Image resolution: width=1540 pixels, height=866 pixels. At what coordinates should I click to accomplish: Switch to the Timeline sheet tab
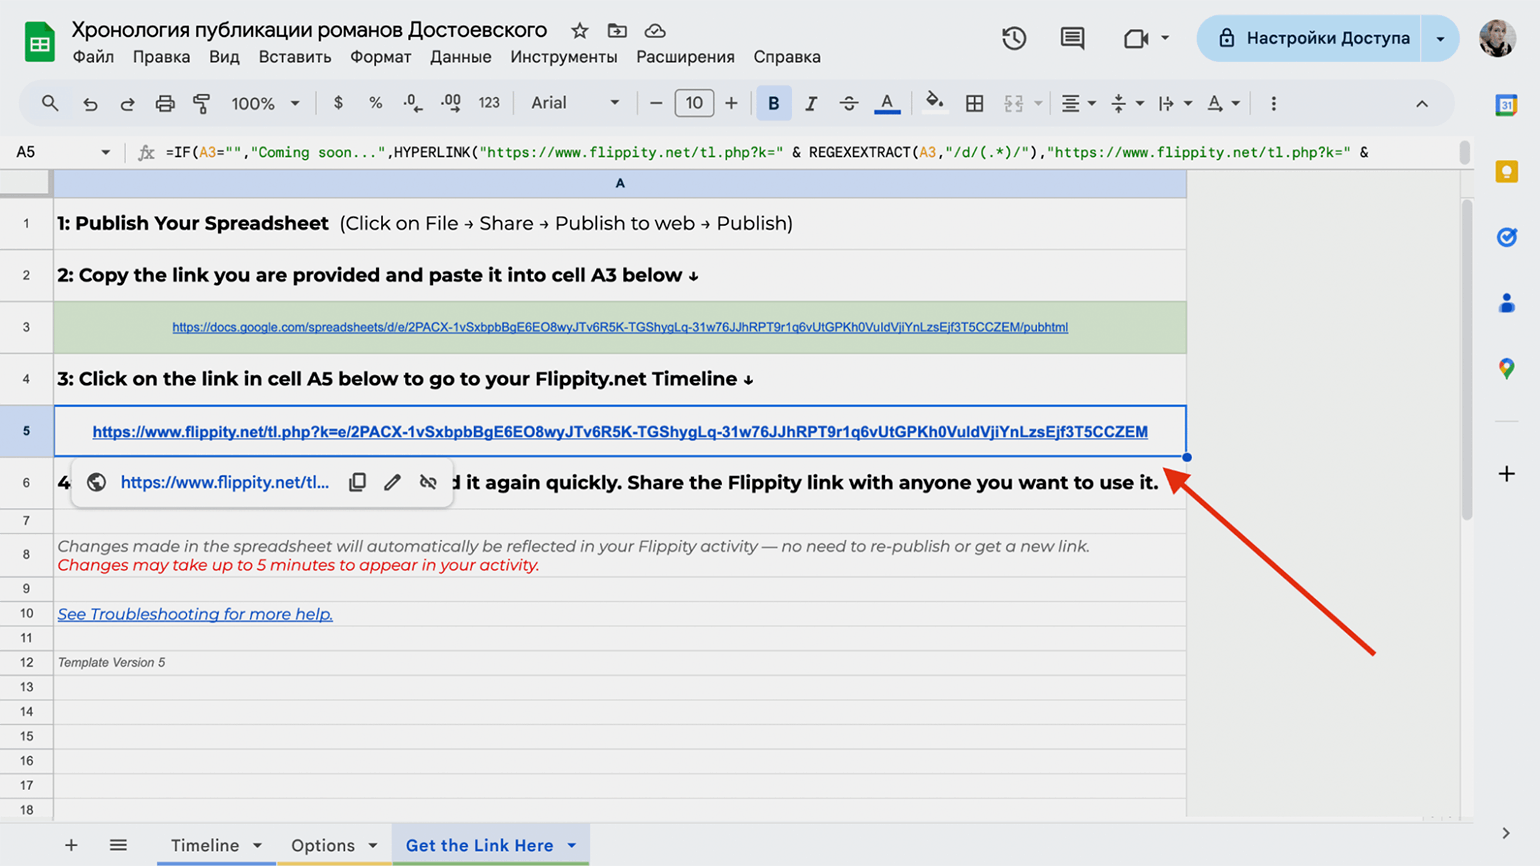coord(205,845)
